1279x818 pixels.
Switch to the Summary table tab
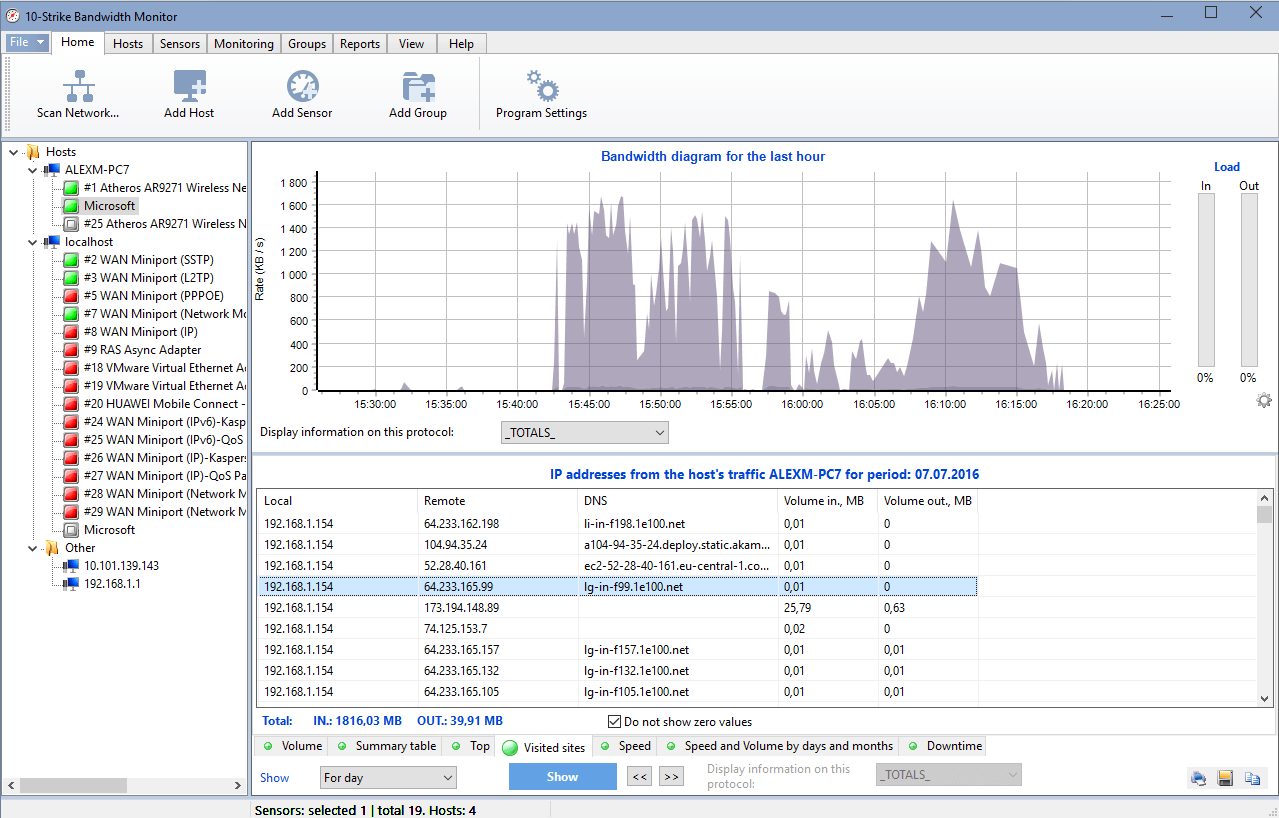[386, 746]
